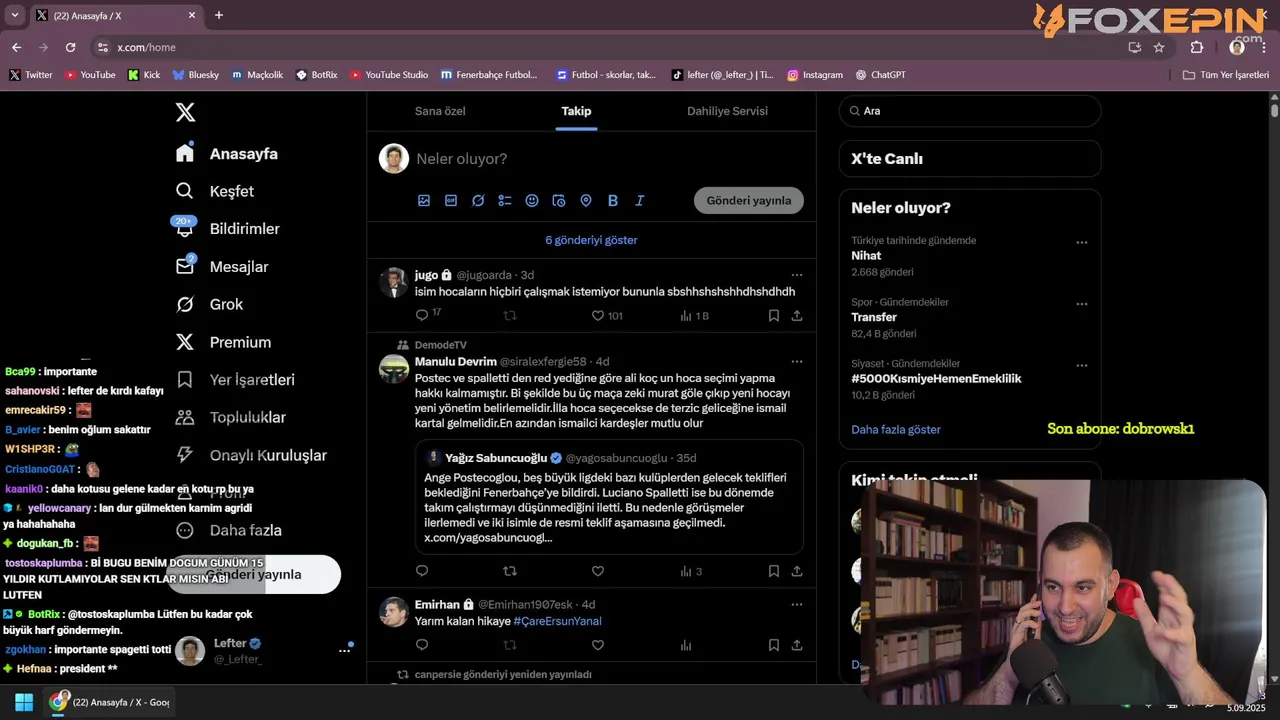The height and width of the screenshot is (720, 1280).
Task: Open more options on jugo's post
Action: 797,275
